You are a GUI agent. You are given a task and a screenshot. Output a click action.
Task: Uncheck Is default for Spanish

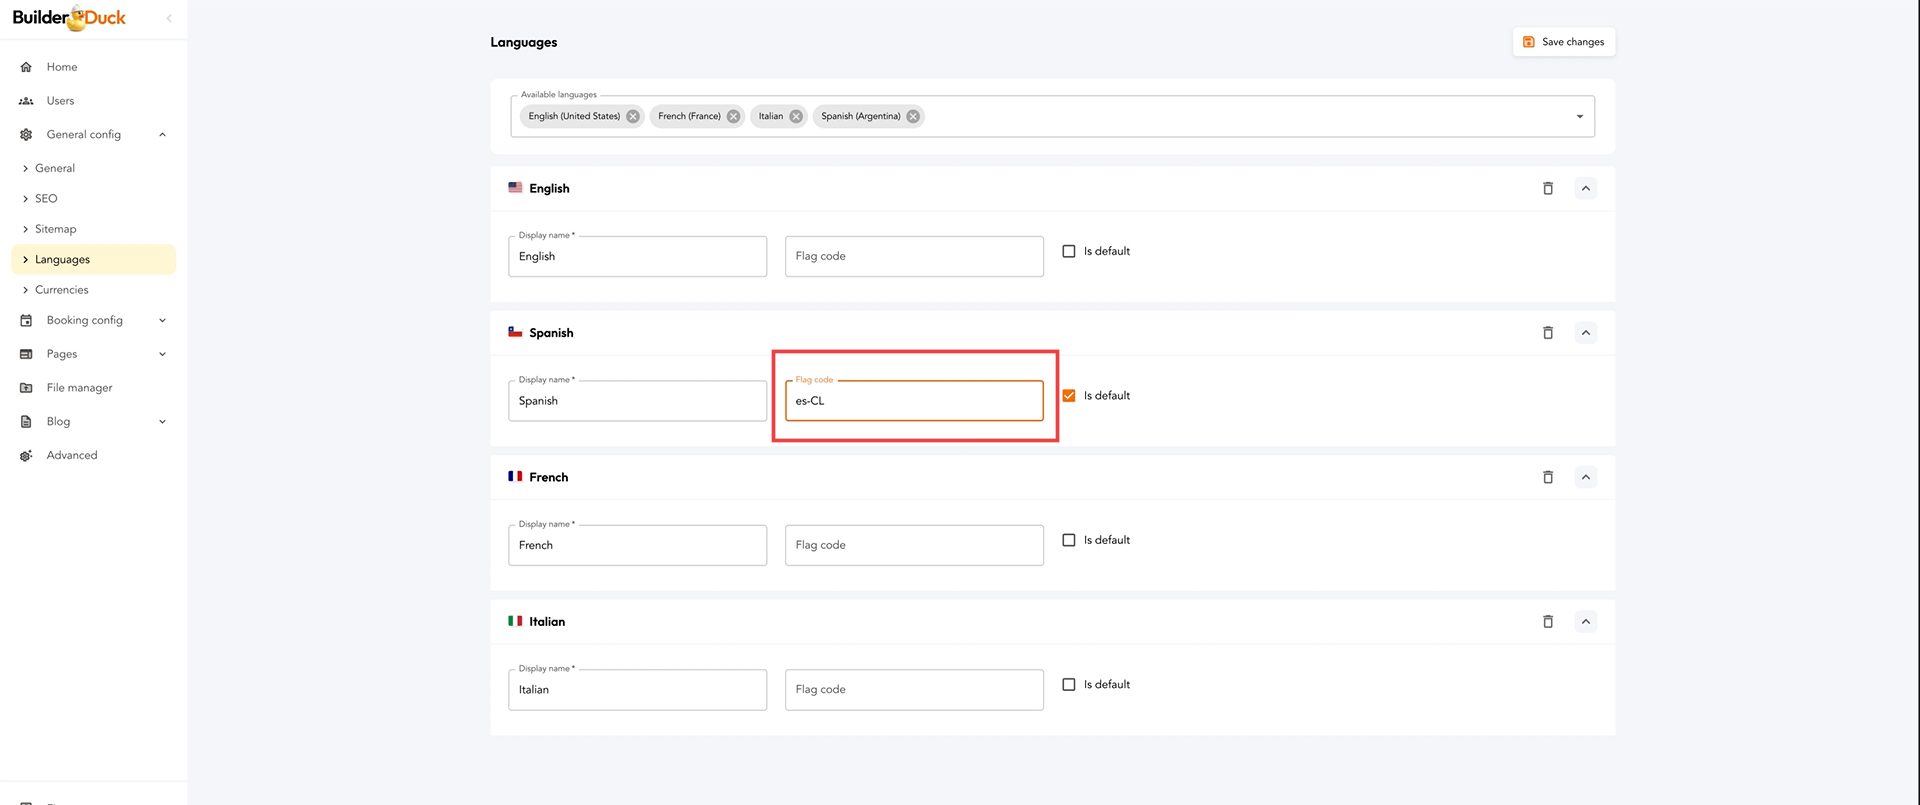pos(1069,396)
